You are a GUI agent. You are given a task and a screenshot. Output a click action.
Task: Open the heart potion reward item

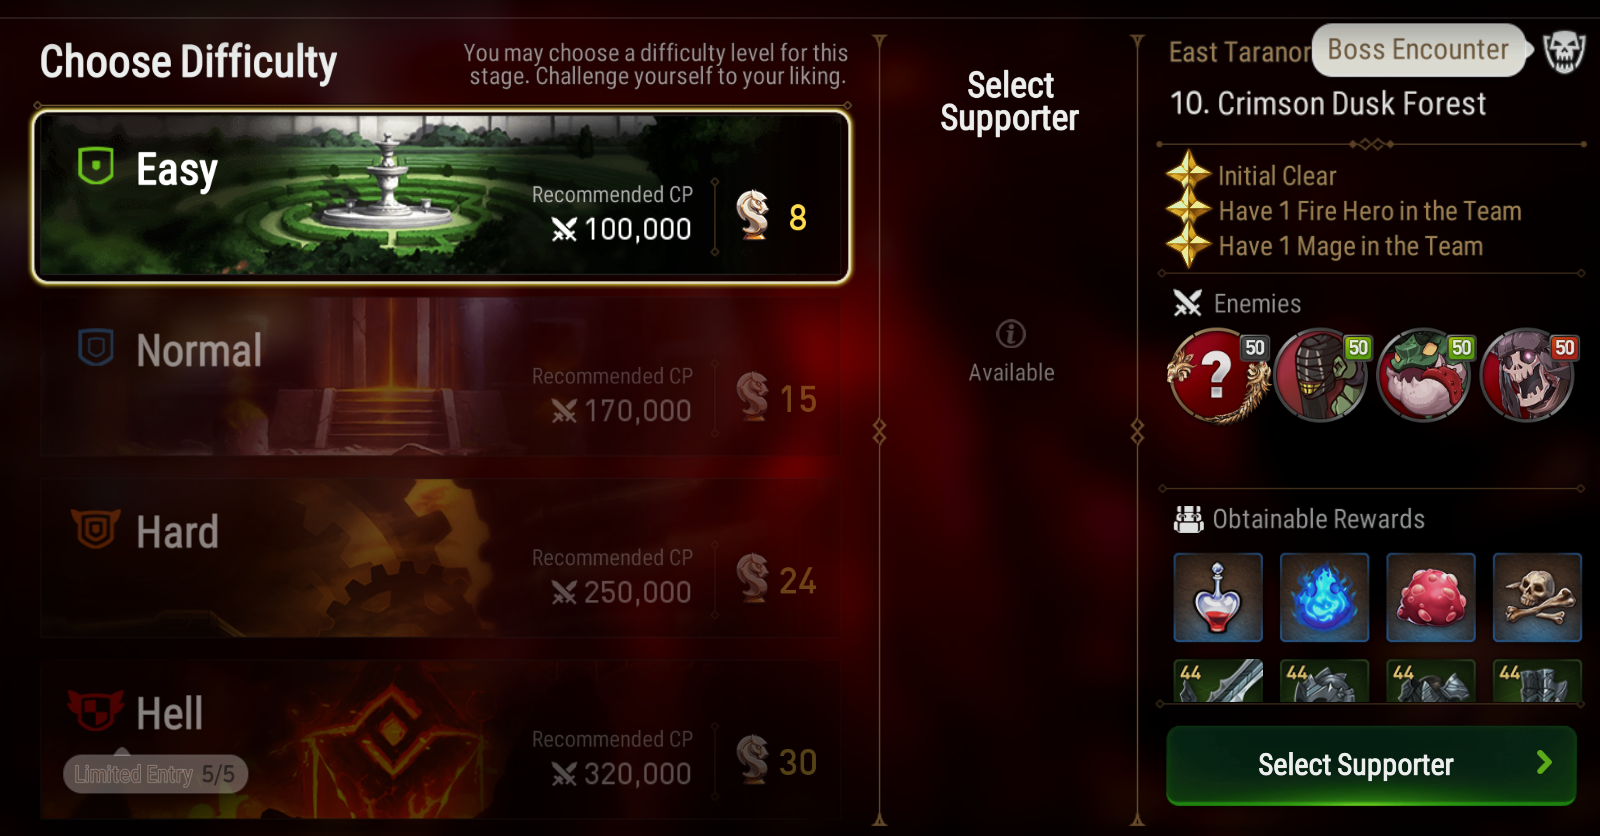pos(1218,597)
